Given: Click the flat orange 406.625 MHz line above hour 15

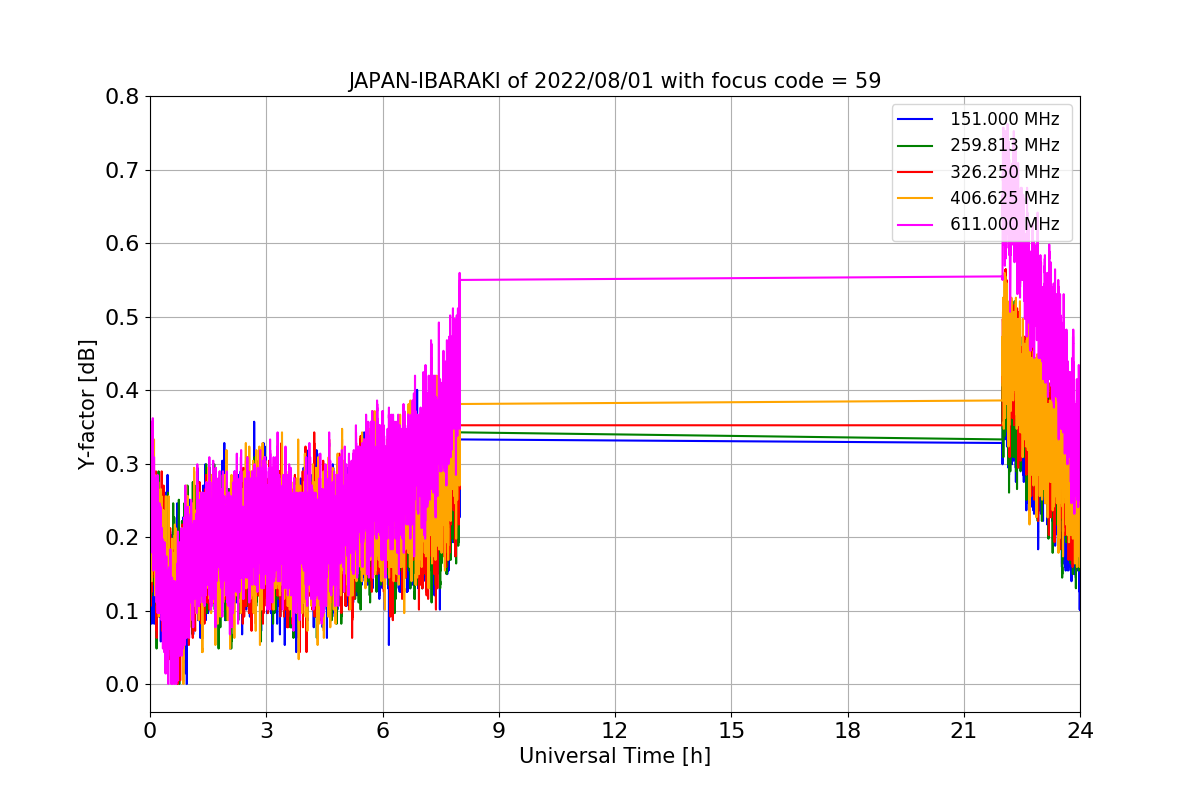Looking at the screenshot, I should pos(731,402).
